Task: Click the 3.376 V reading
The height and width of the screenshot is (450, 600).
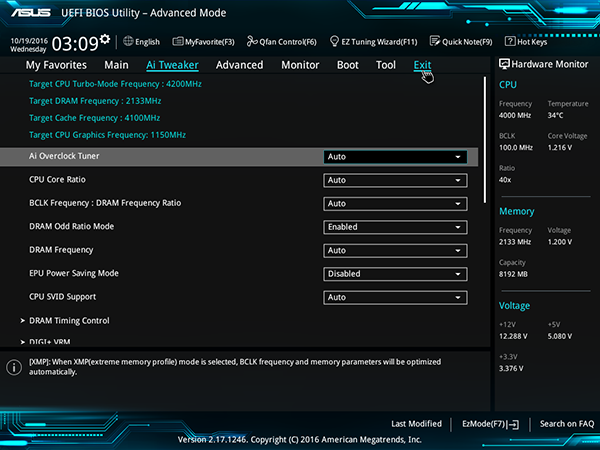Action: [x=511, y=368]
